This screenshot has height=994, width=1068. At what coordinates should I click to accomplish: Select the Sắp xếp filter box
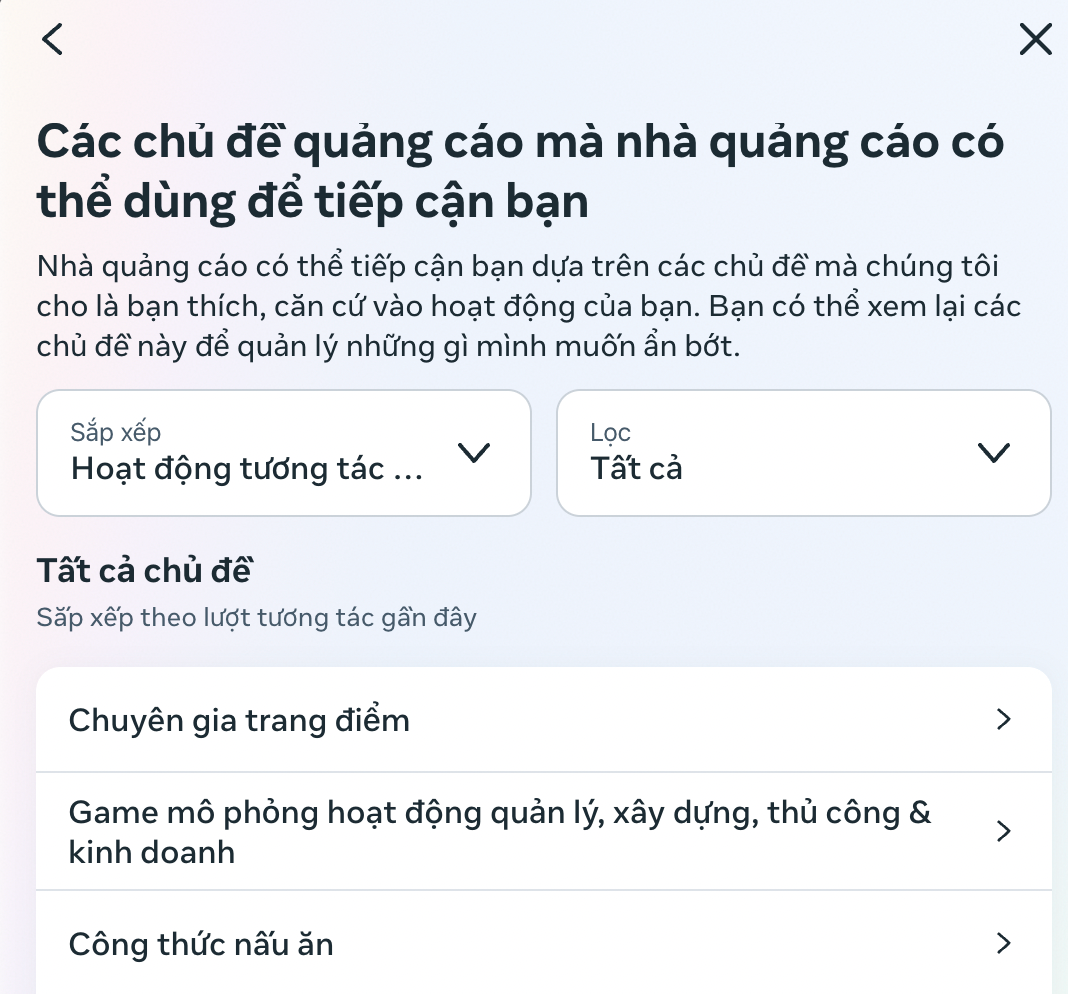[x=284, y=452]
